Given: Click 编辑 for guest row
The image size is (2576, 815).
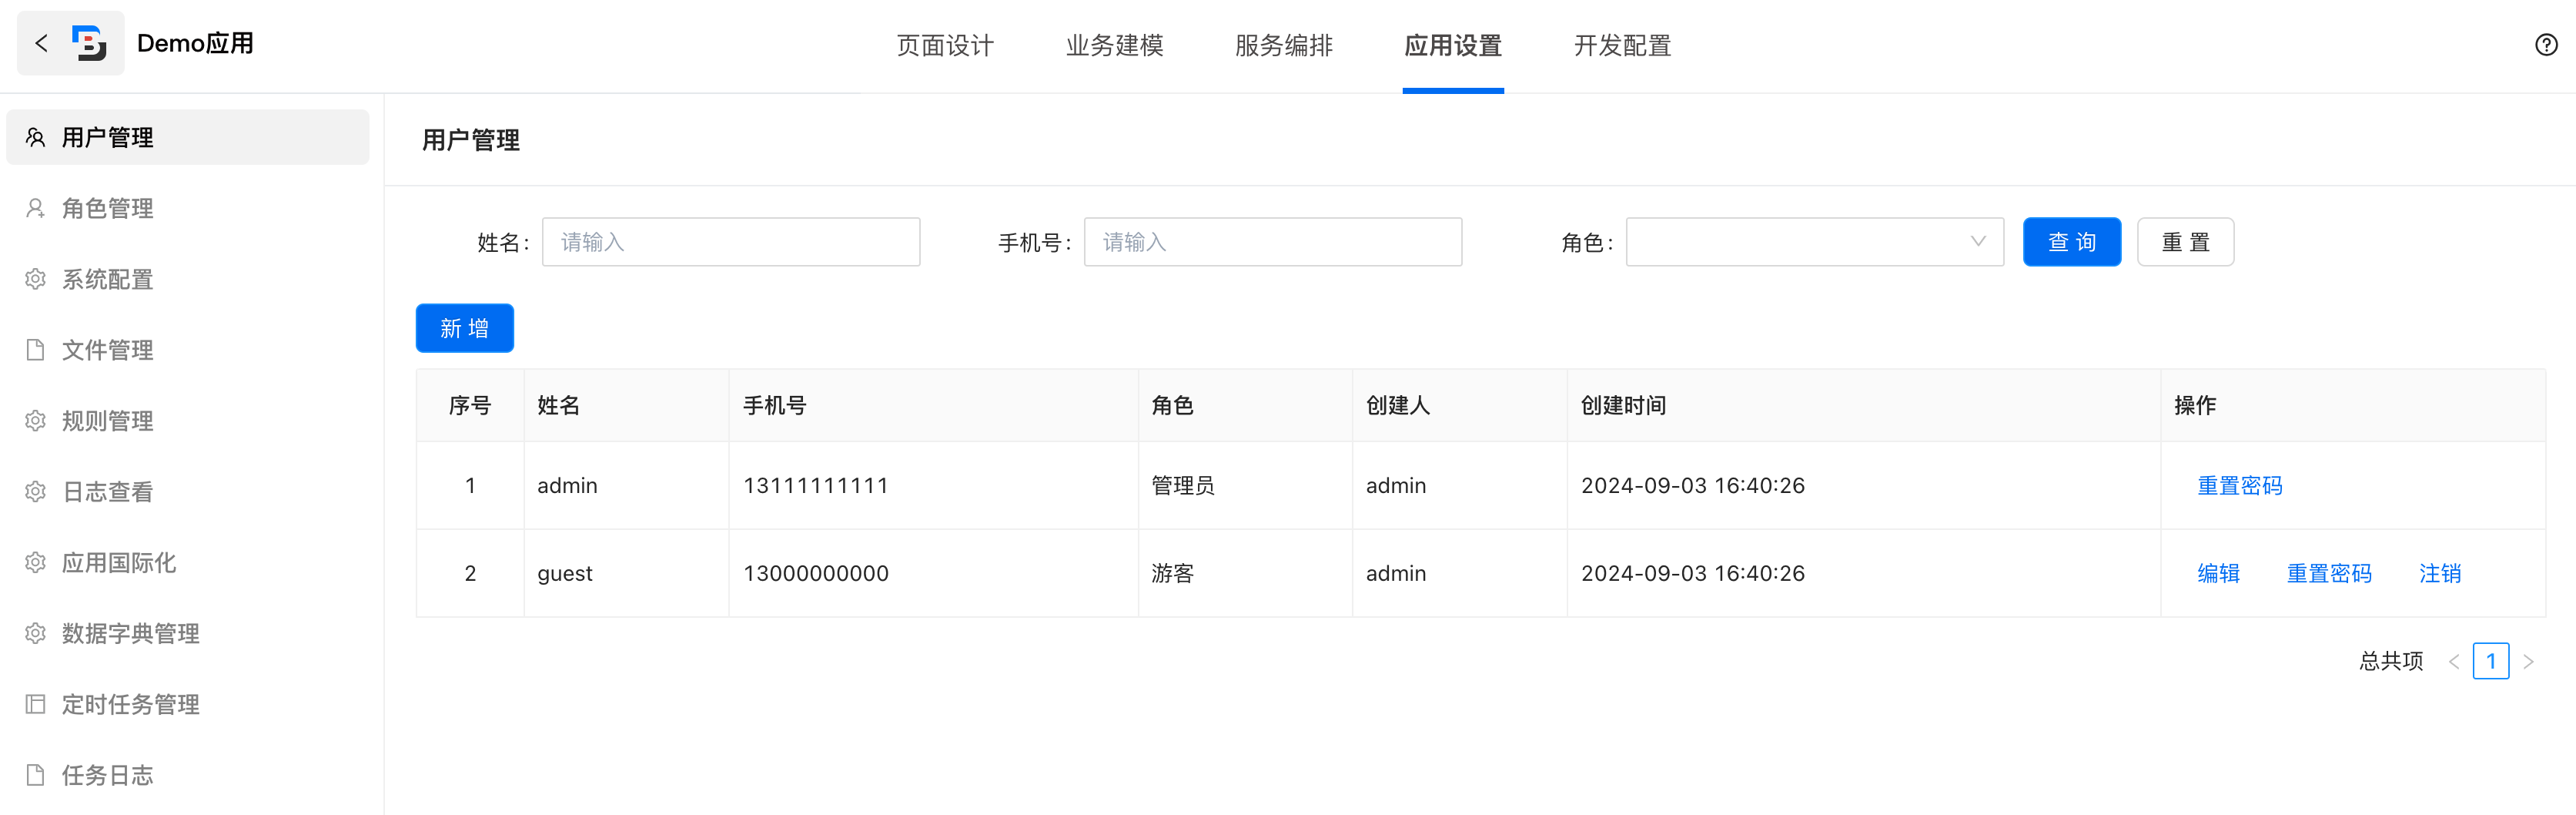Looking at the screenshot, I should (x=2218, y=574).
